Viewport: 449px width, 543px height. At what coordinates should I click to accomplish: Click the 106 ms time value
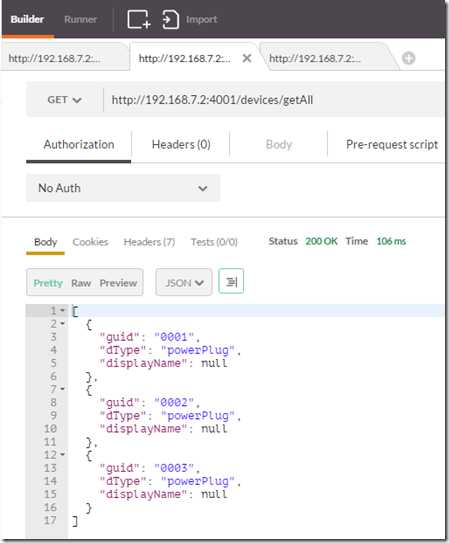click(391, 241)
